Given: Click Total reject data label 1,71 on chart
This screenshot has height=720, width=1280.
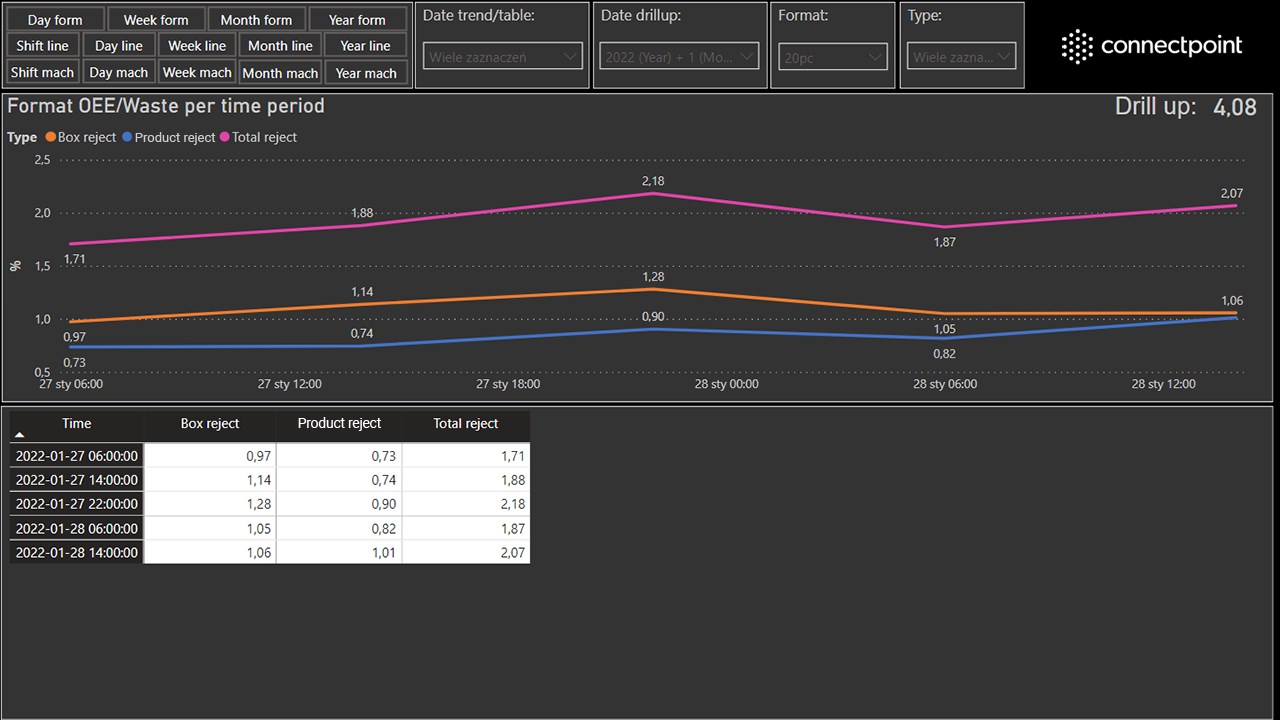Looking at the screenshot, I should click(x=74, y=259).
